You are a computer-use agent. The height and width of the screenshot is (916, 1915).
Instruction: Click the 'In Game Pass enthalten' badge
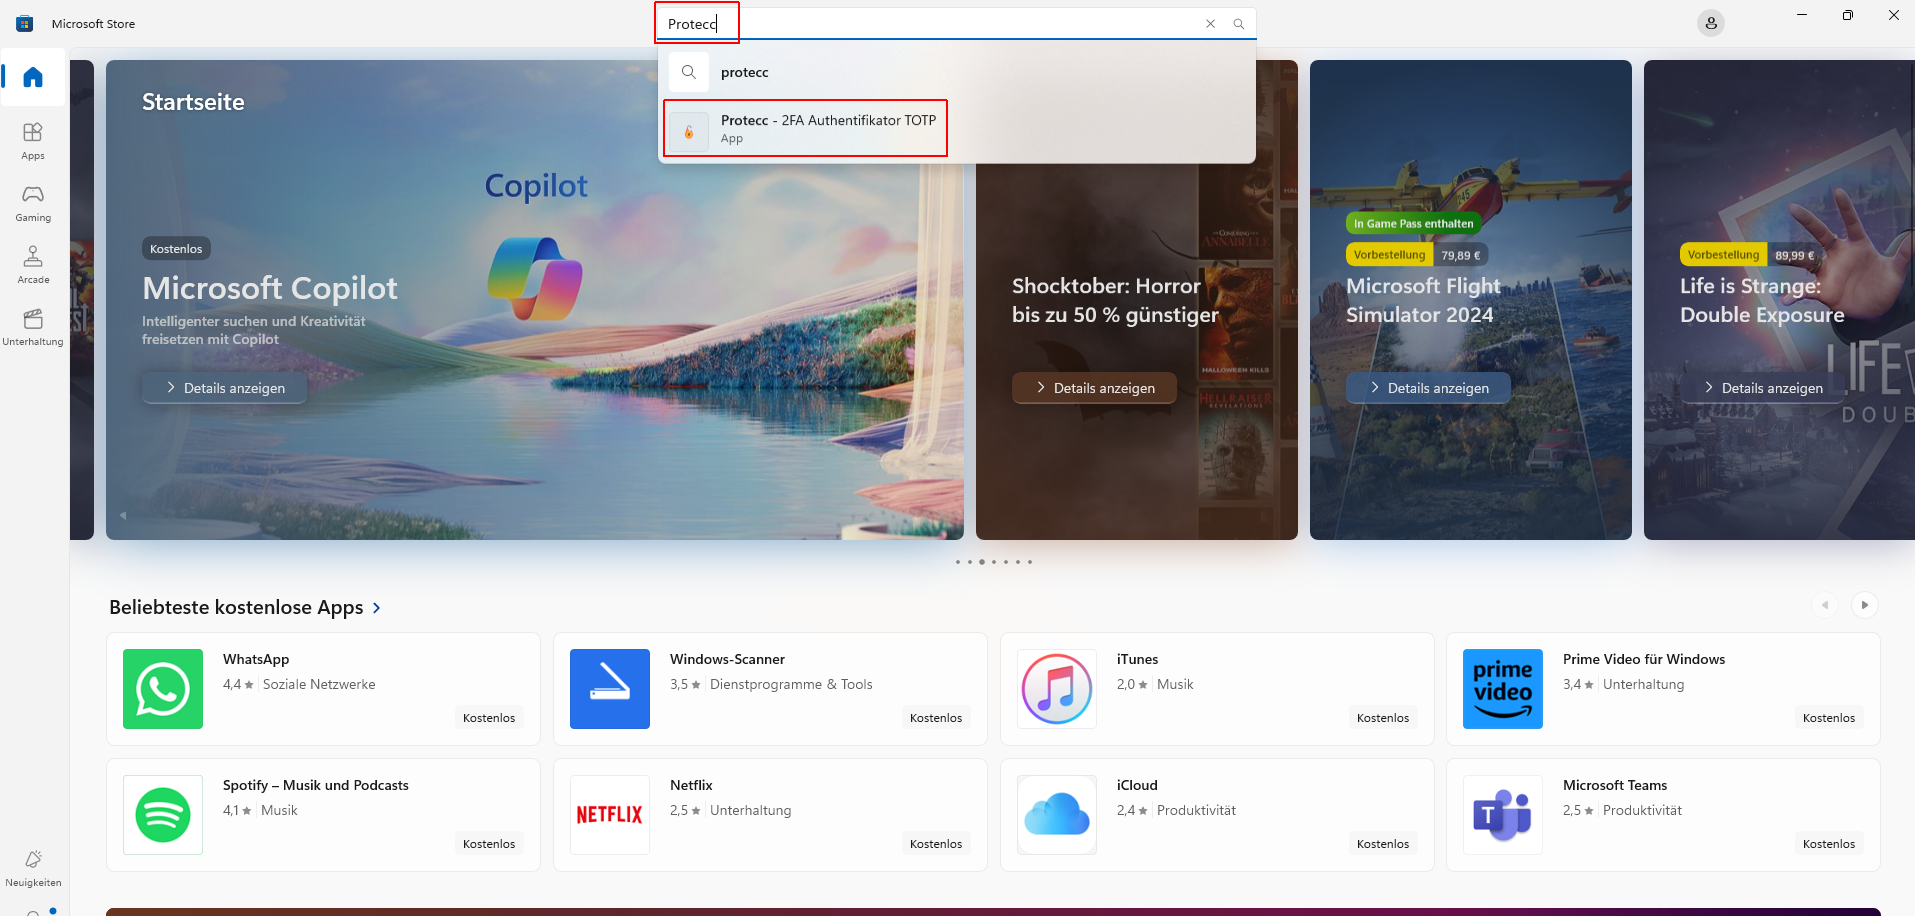click(1413, 224)
